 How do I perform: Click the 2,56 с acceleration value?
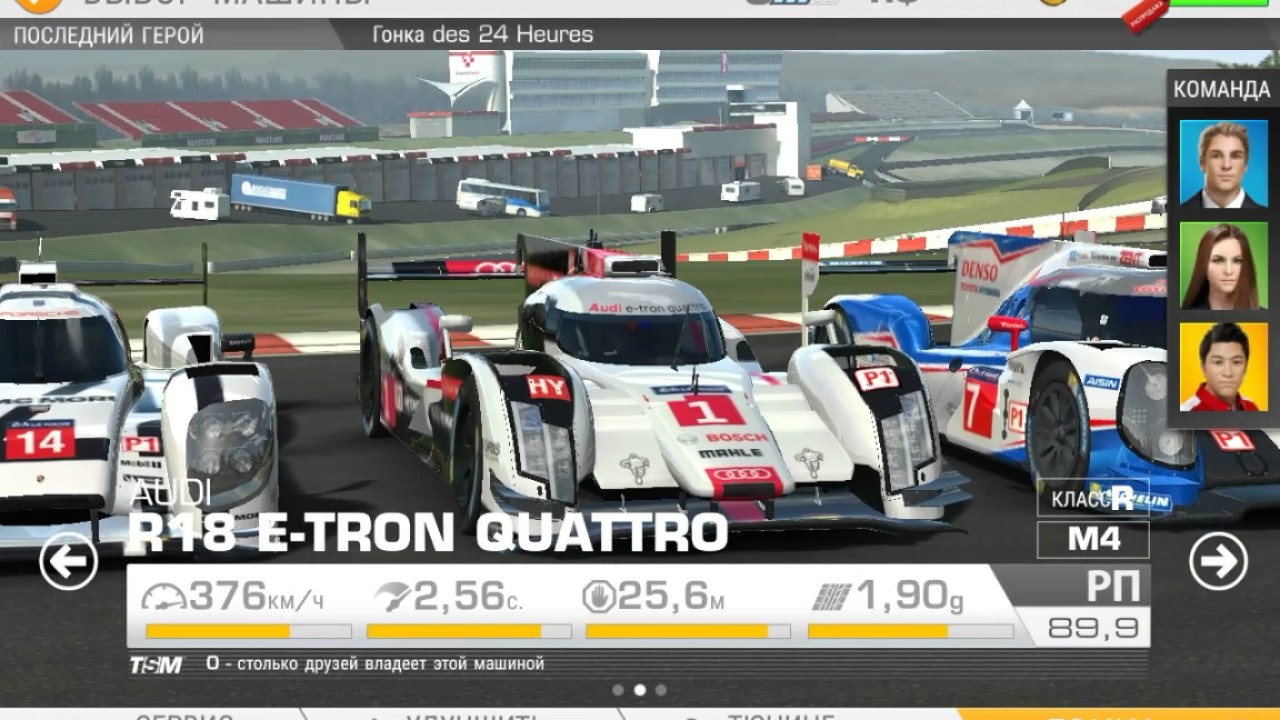point(469,597)
